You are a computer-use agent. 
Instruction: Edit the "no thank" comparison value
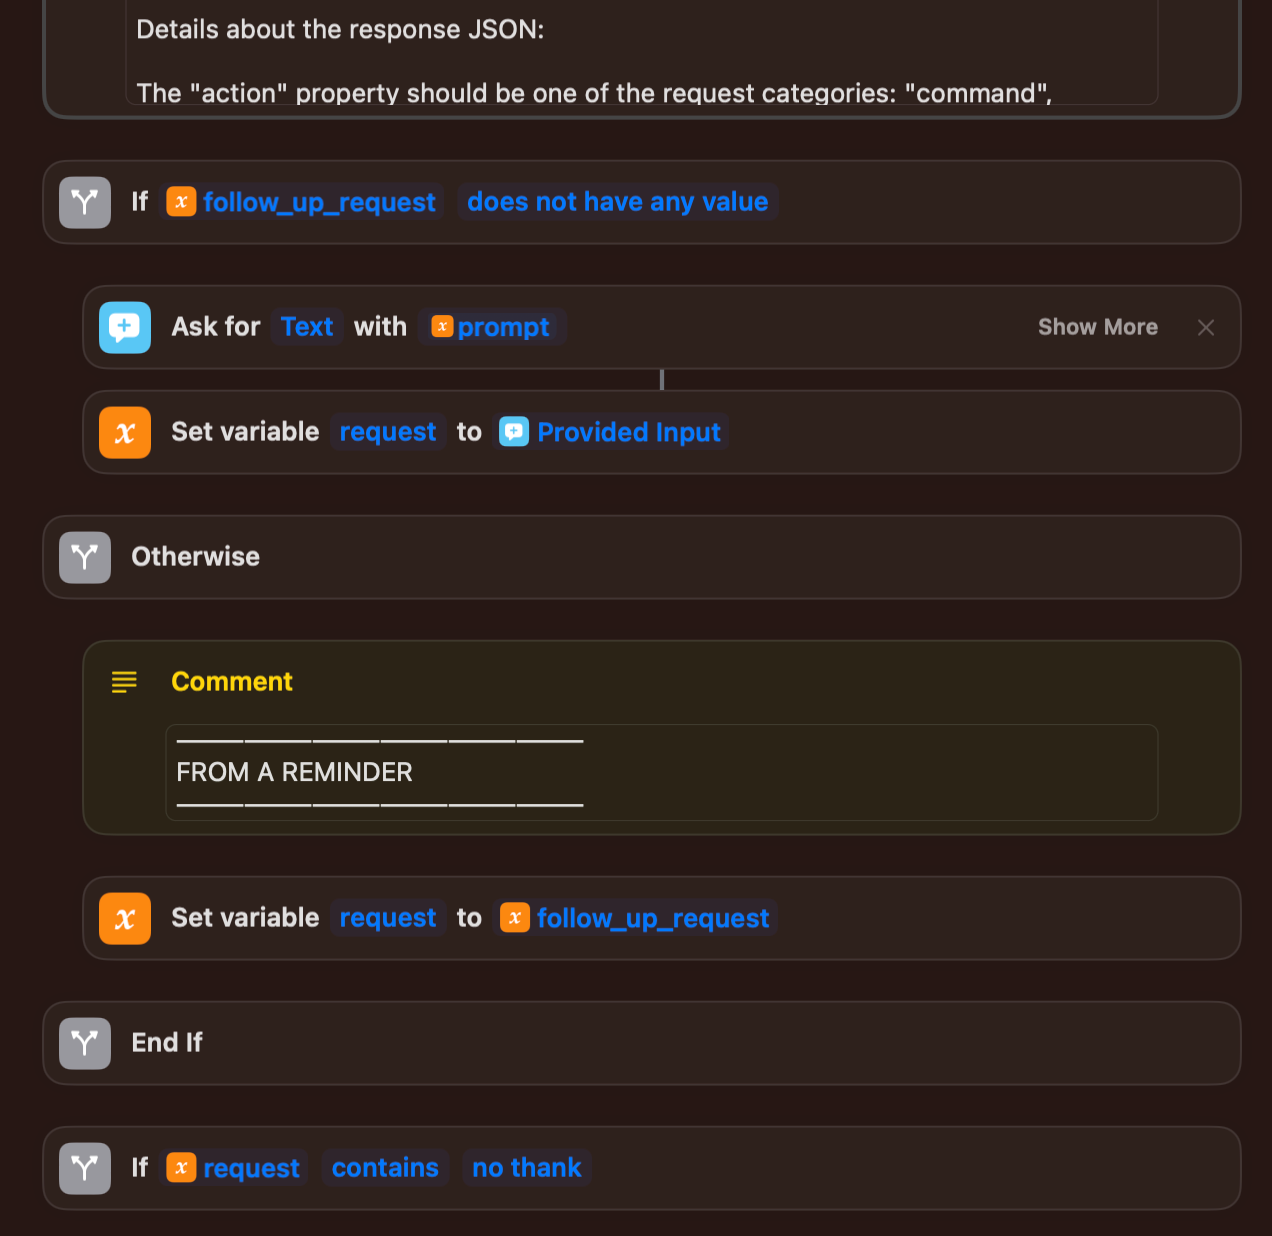pos(527,1167)
